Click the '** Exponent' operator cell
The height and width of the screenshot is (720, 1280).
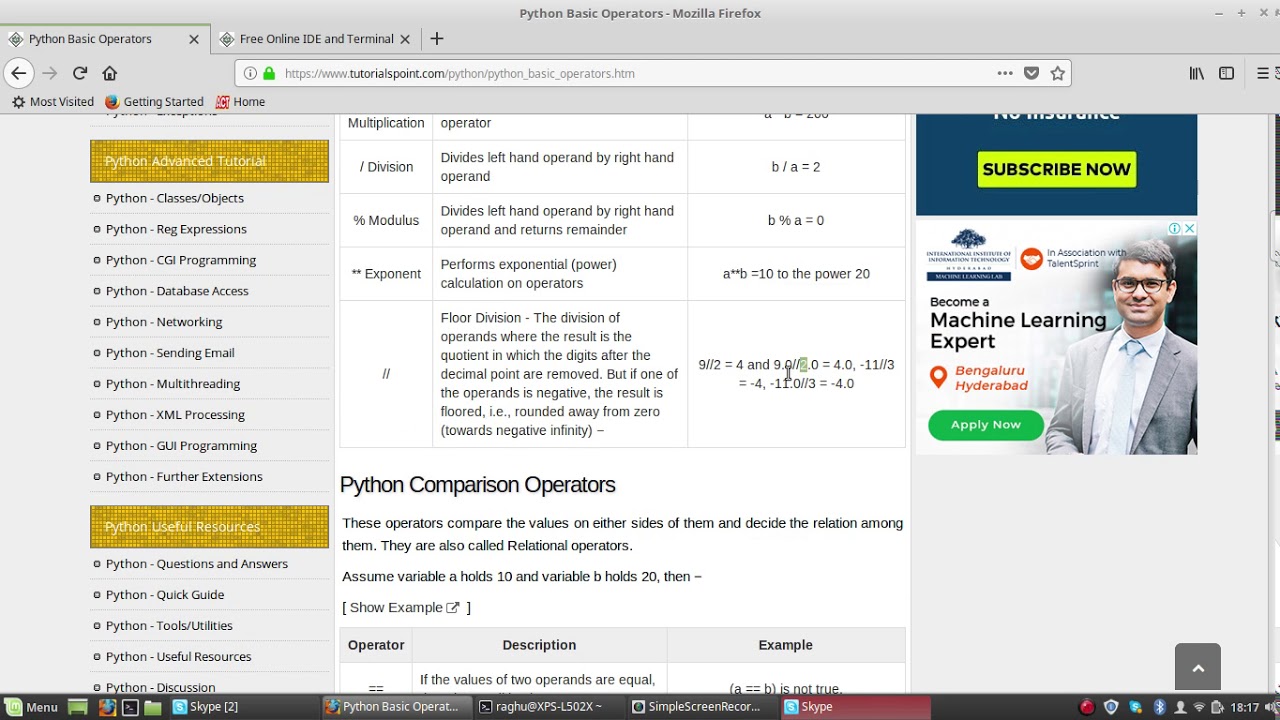[x=386, y=274]
